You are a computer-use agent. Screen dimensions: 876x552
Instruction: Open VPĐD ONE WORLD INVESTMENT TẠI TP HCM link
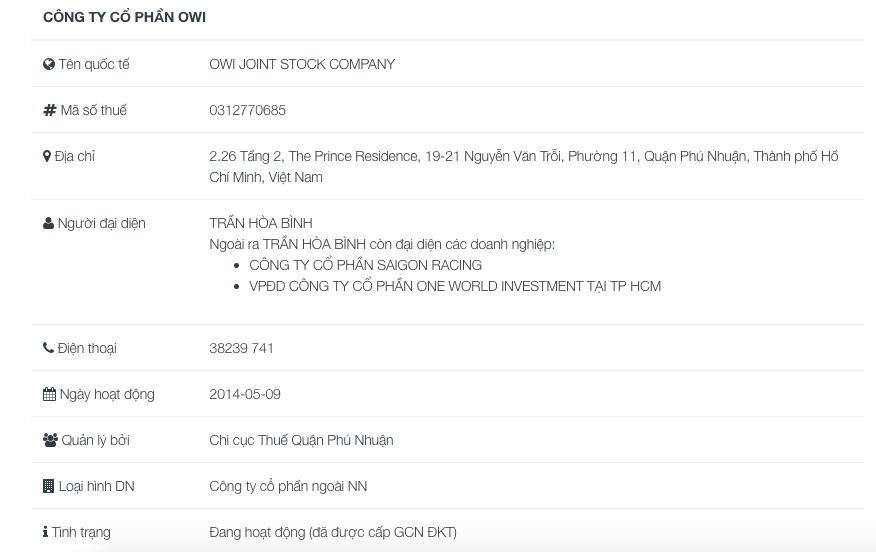(x=454, y=286)
